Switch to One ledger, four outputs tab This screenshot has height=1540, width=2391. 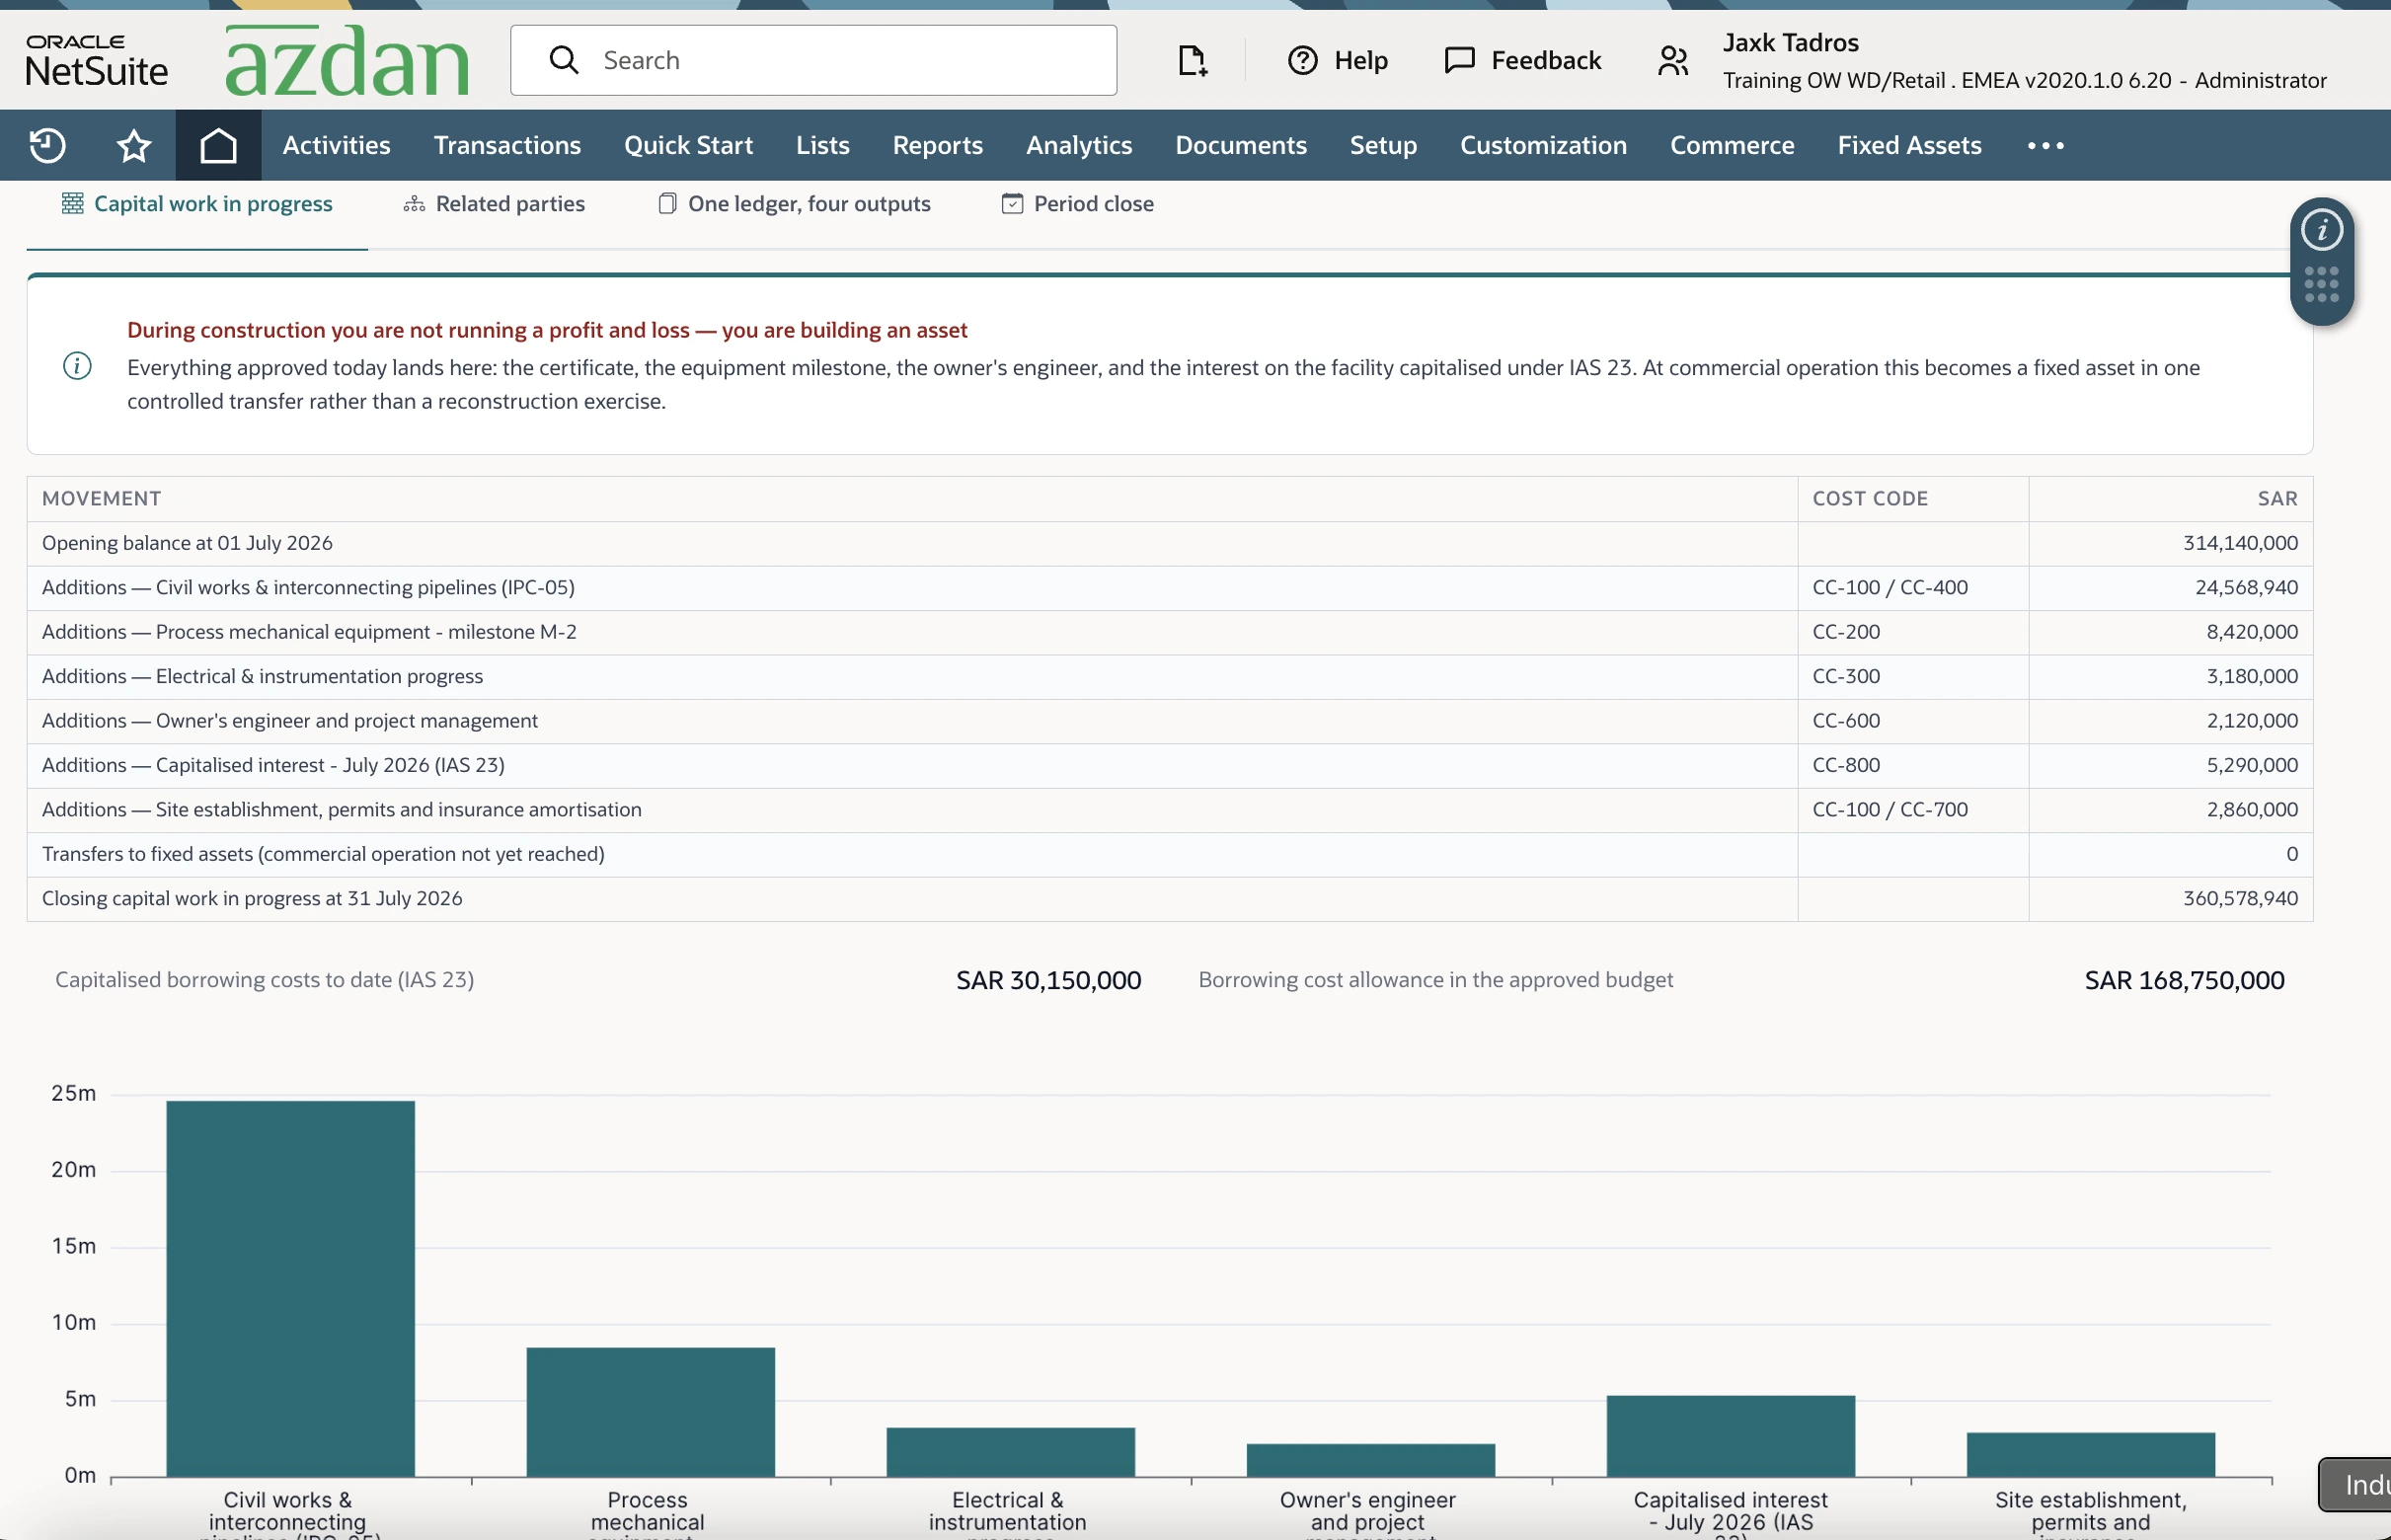coord(794,204)
